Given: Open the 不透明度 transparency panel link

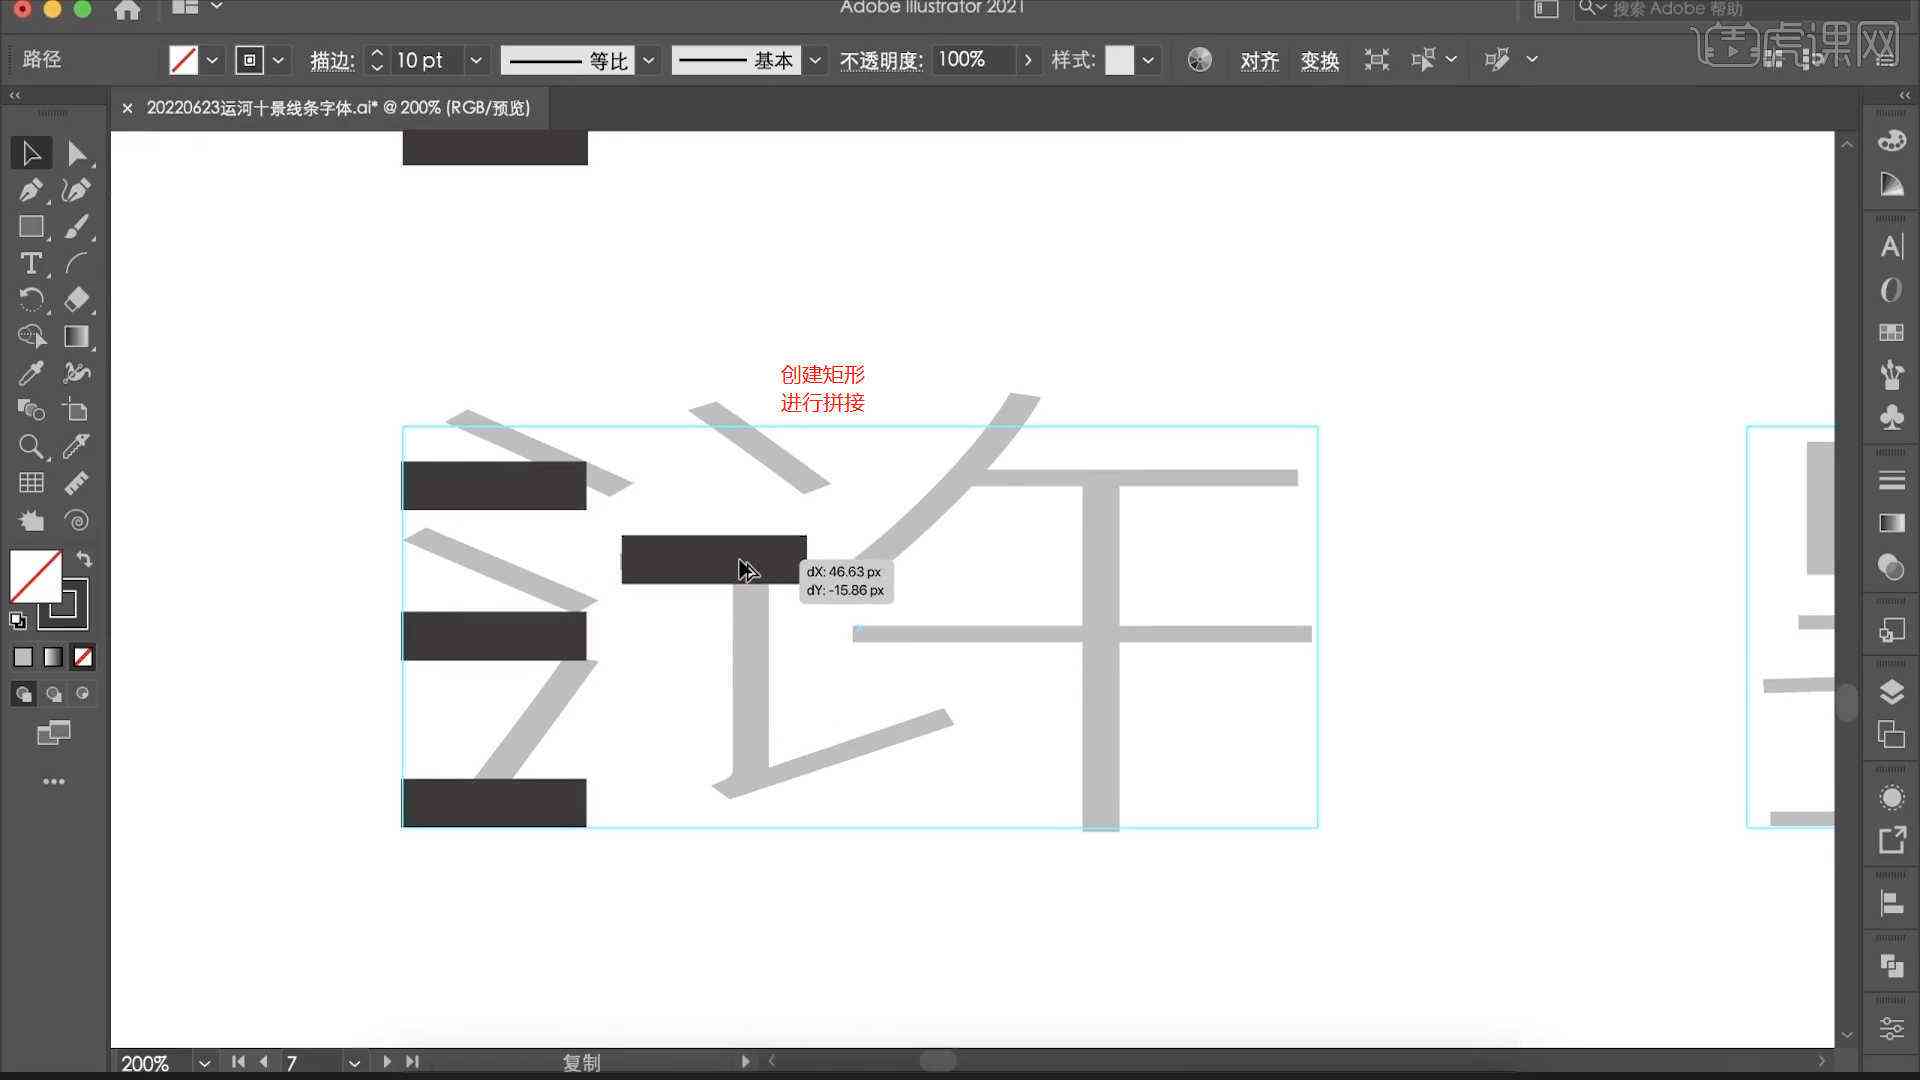Looking at the screenshot, I should tap(881, 61).
